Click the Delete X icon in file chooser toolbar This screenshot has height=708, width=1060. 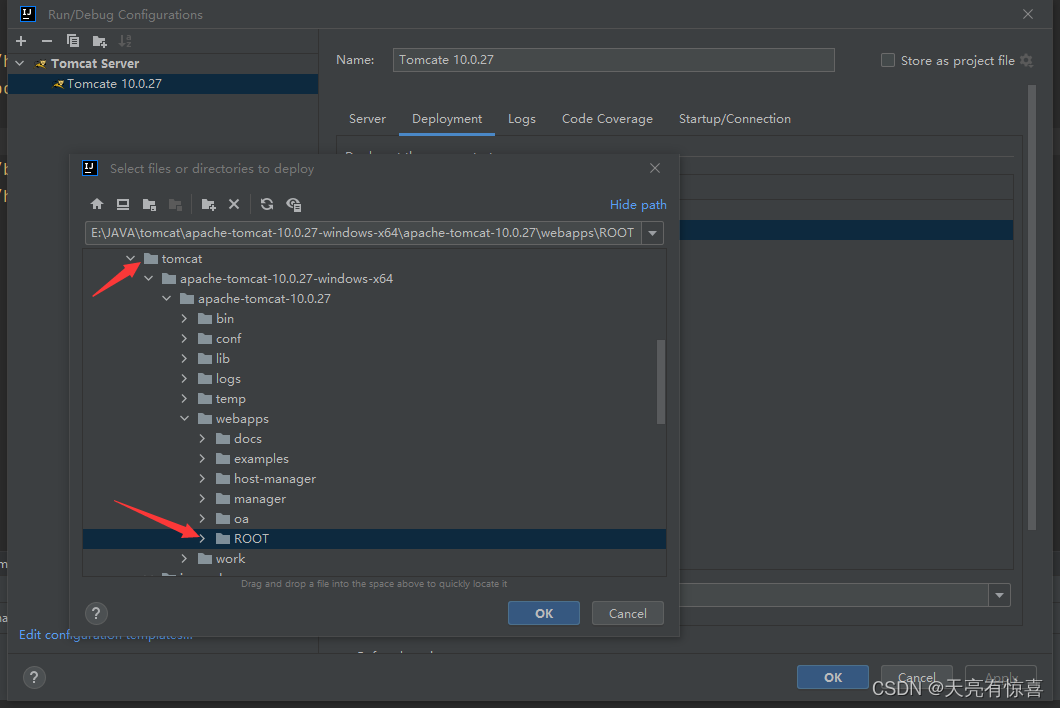pyautogui.click(x=234, y=204)
